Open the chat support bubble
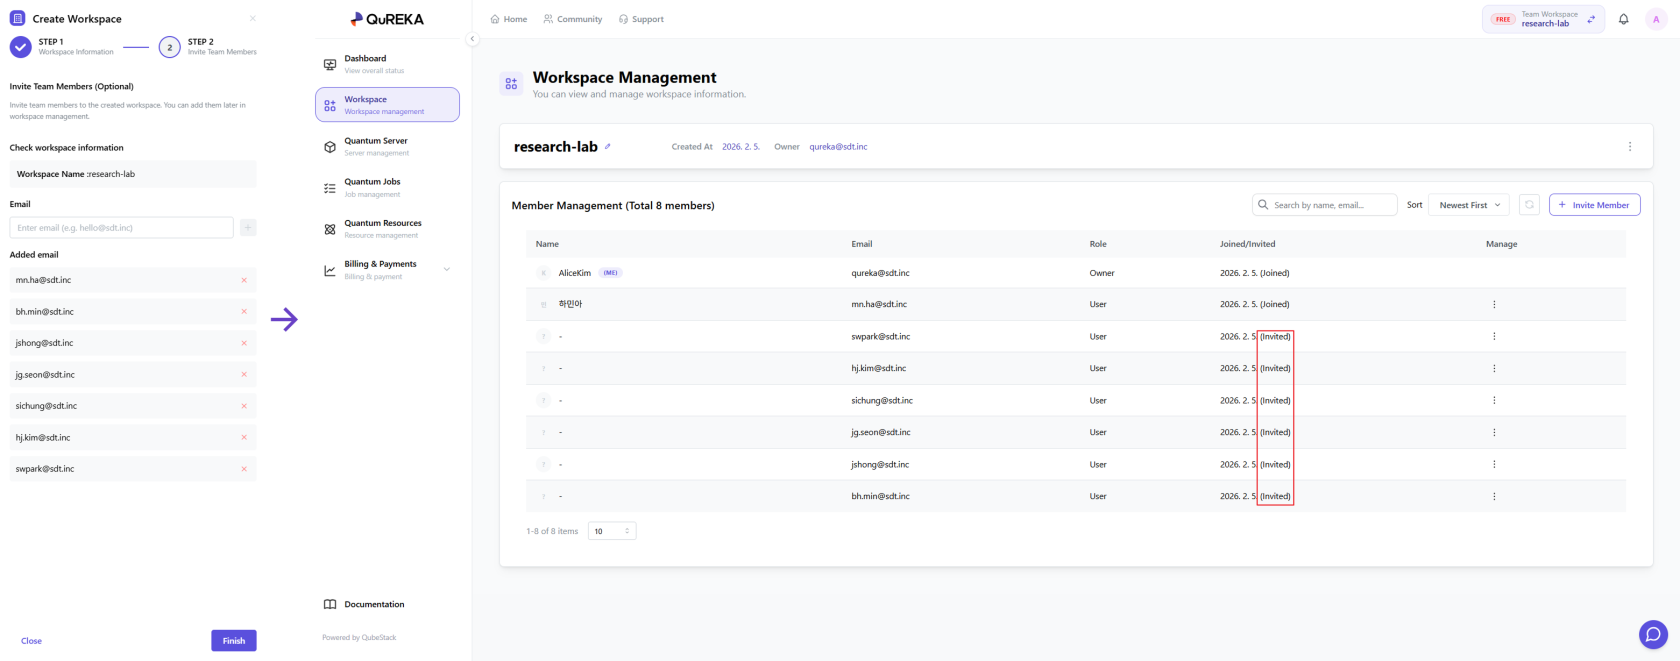The width and height of the screenshot is (1680, 661). [1653, 634]
